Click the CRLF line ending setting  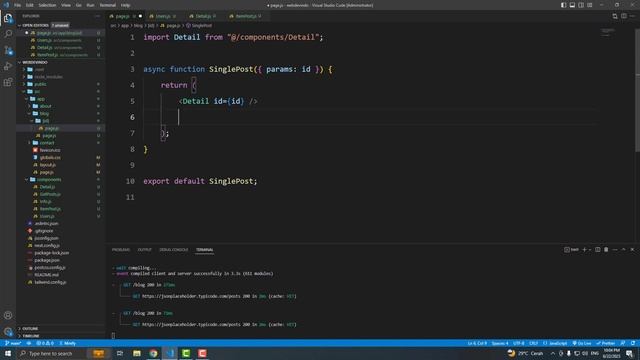click(533, 343)
